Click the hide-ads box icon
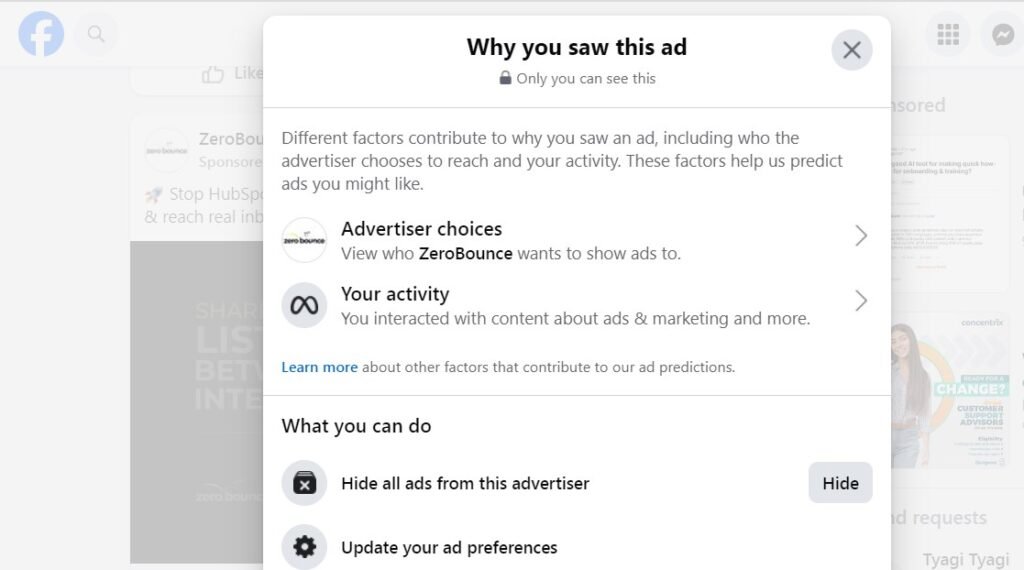 (304, 483)
